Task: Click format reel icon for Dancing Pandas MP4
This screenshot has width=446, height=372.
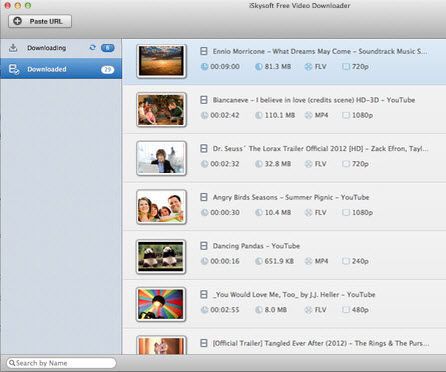Action: [308, 261]
